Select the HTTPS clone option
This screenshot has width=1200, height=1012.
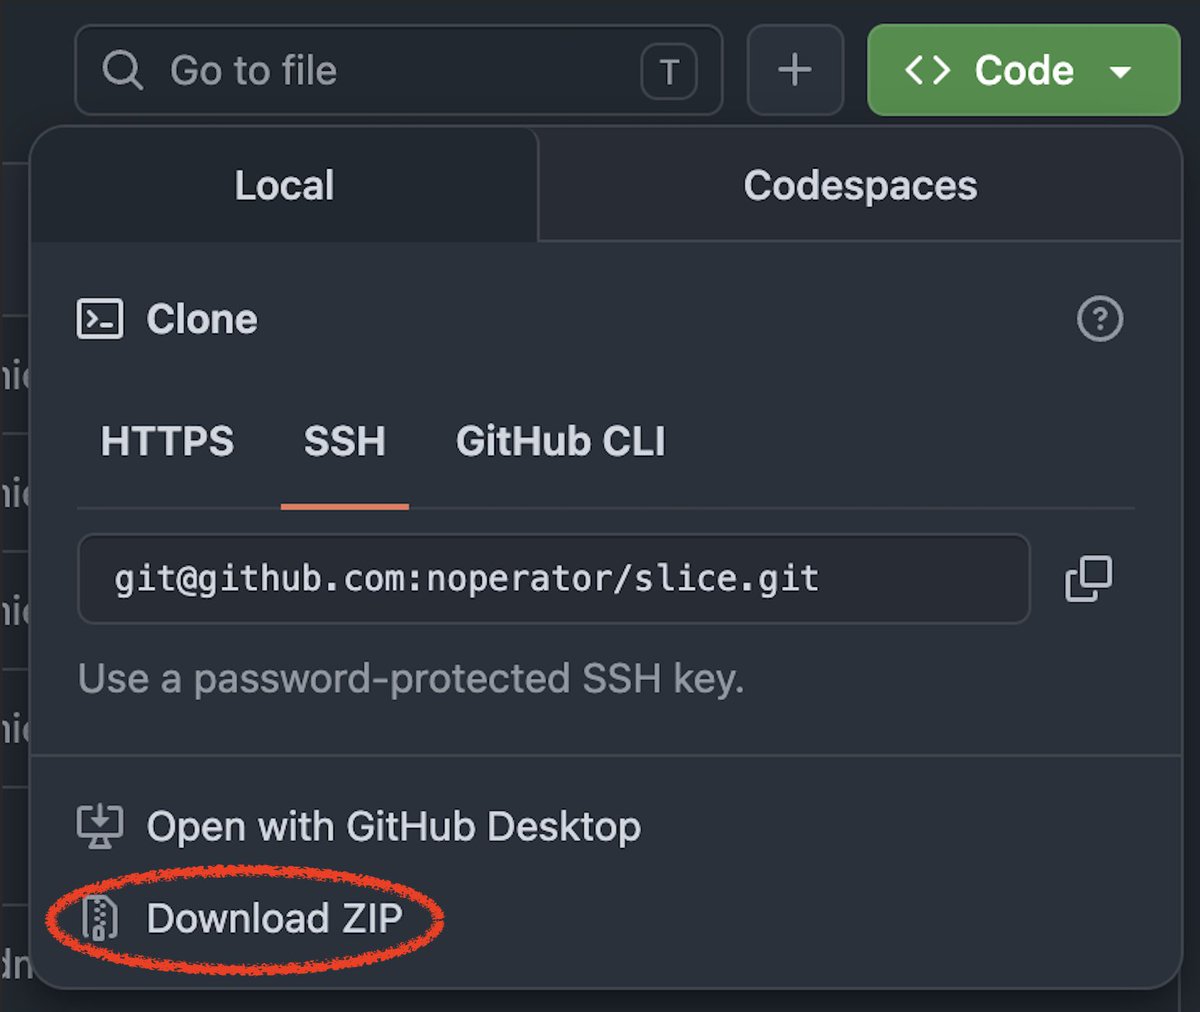pyautogui.click(x=167, y=441)
